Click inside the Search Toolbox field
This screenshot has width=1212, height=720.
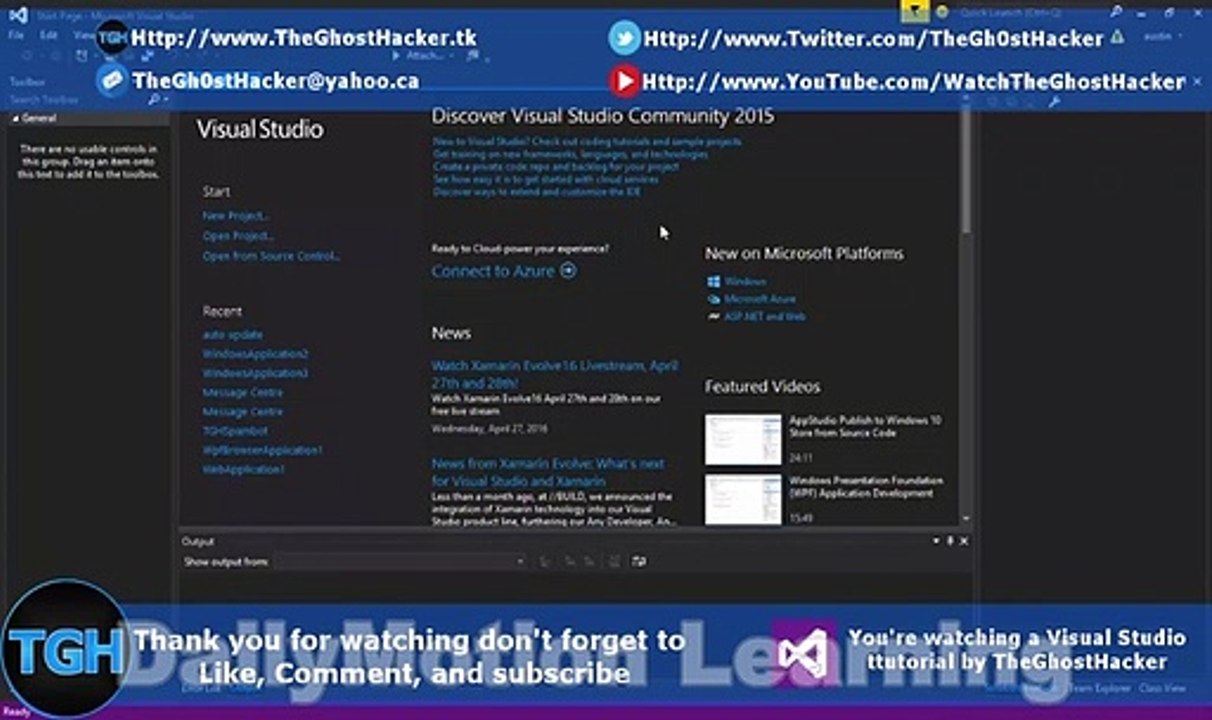click(x=76, y=100)
